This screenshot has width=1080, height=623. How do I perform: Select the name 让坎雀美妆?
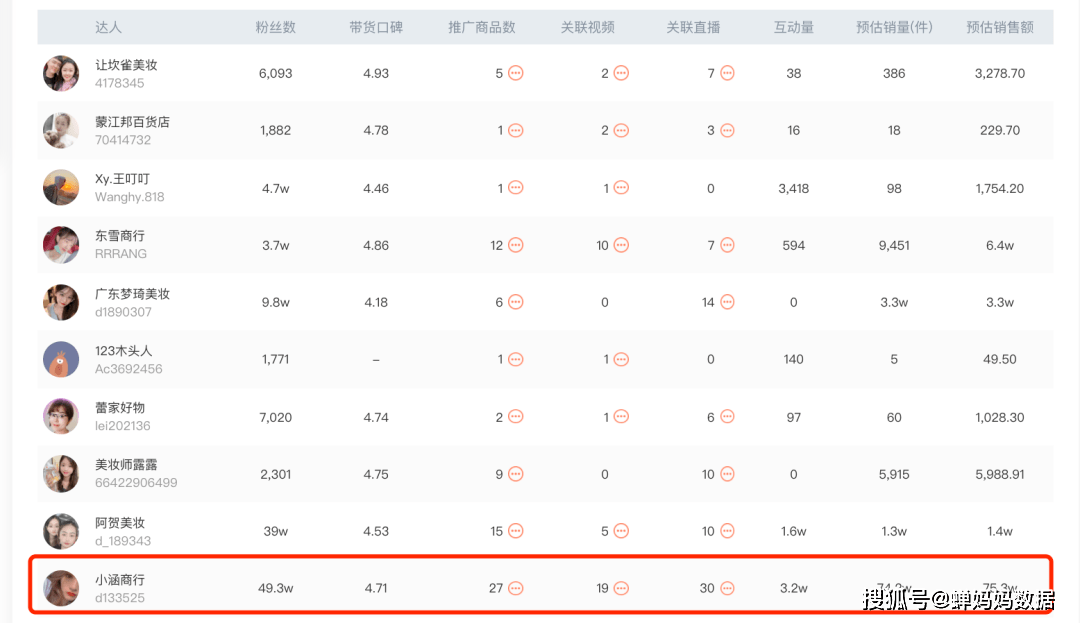click(x=126, y=65)
